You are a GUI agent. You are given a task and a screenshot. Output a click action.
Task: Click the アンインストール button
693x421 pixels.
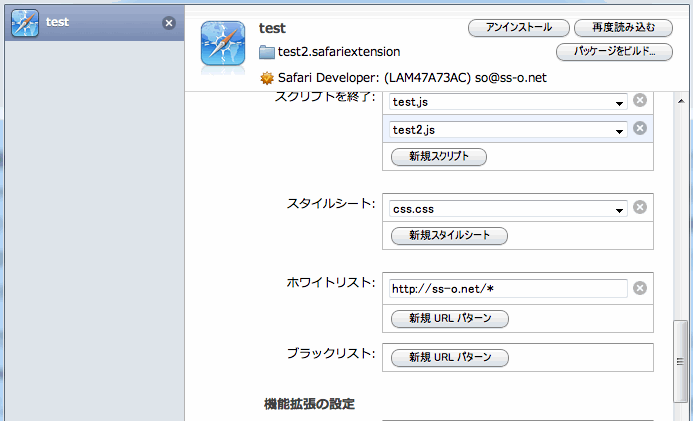518,28
